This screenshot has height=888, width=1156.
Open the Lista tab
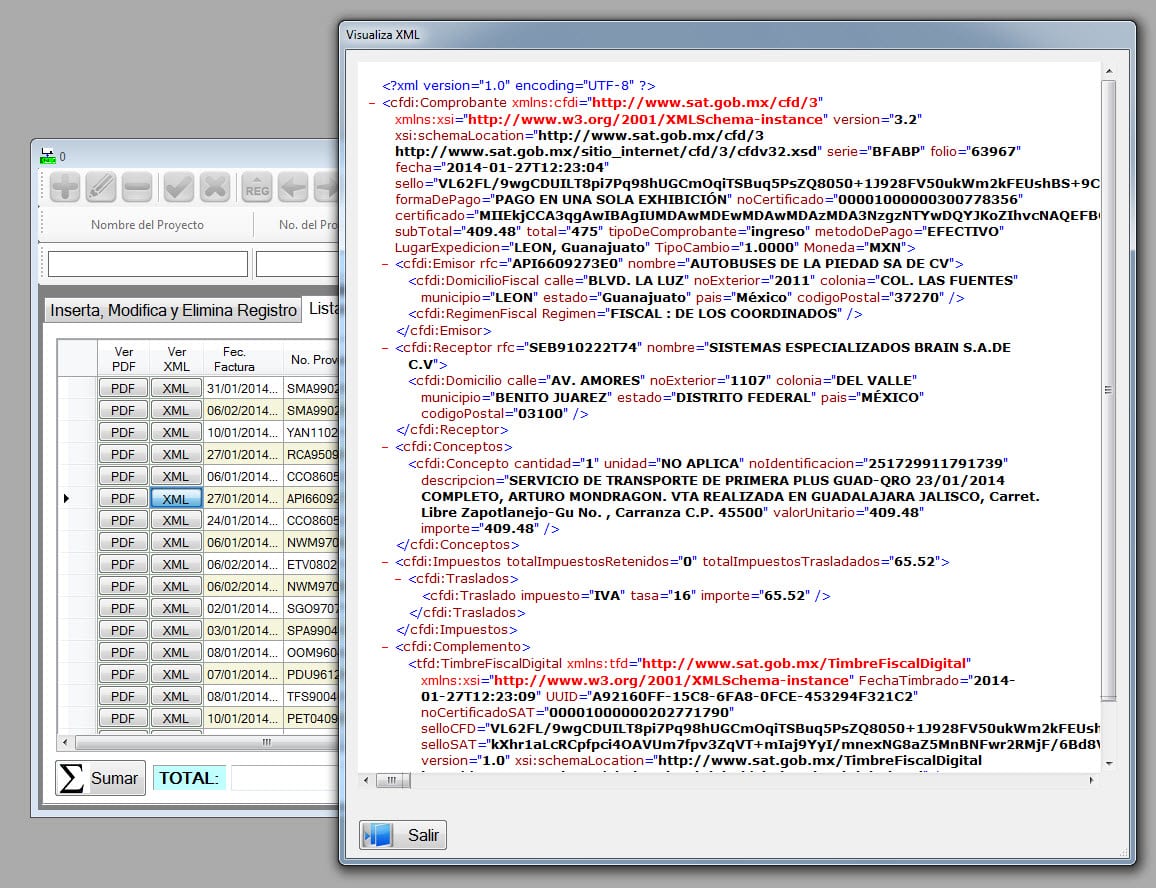[323, 308]
